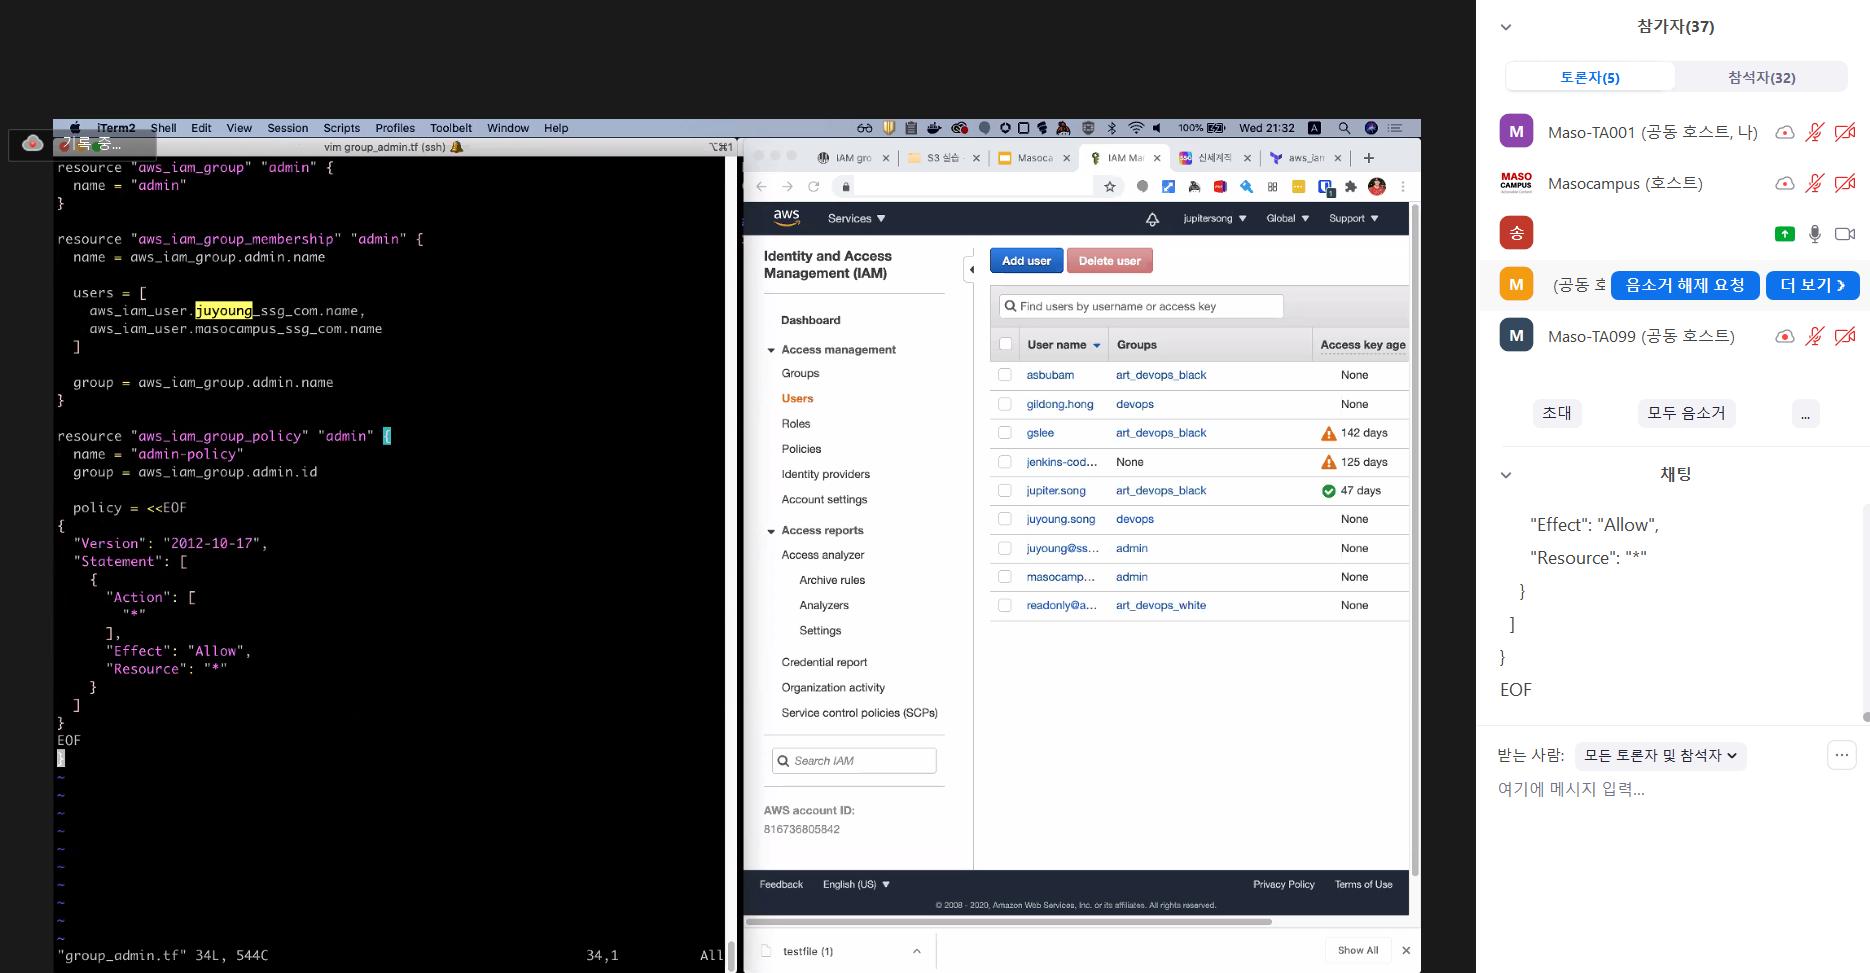Image resolution: width=1870 pixels, height=973 pixels.
Task: Select the asbubam user checkbox
Action: tap(1005, 375)
